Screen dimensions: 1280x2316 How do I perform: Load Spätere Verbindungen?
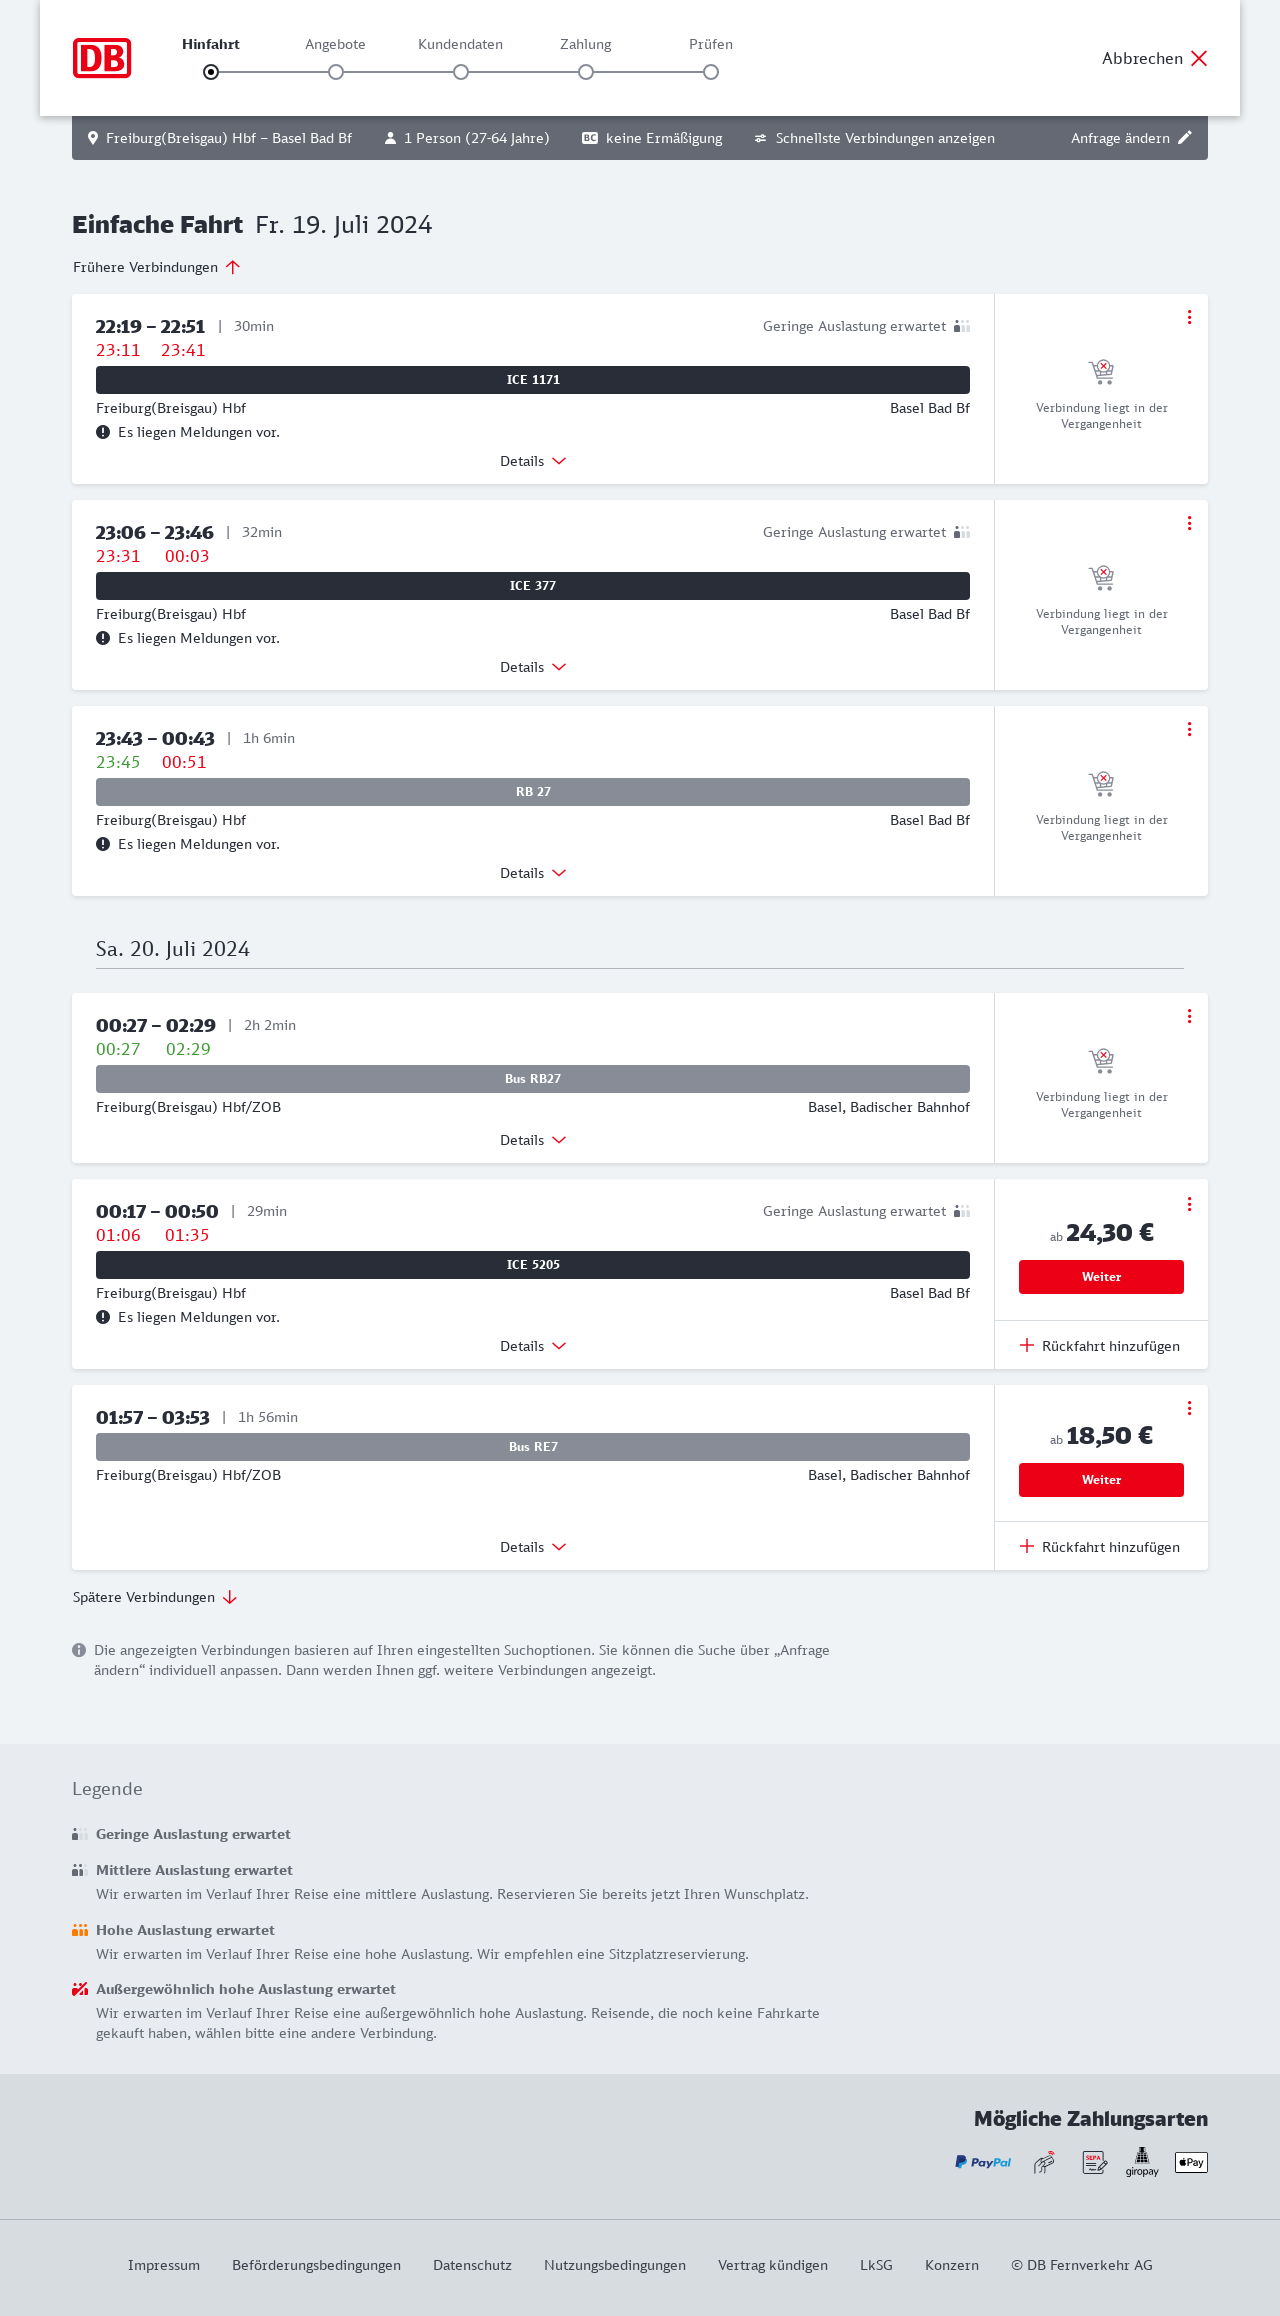click(x=155, y=1597)
